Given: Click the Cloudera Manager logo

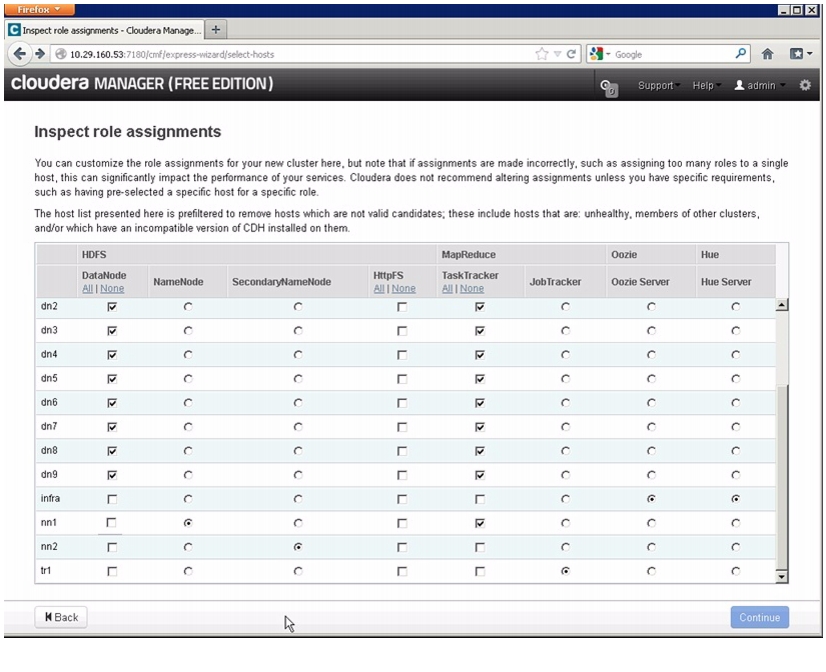Looking at the screenshot, I should click(x=142, y=83).
